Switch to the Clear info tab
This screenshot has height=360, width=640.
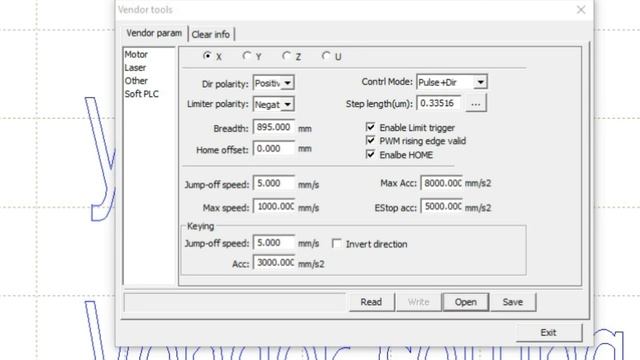pos(211,34)
